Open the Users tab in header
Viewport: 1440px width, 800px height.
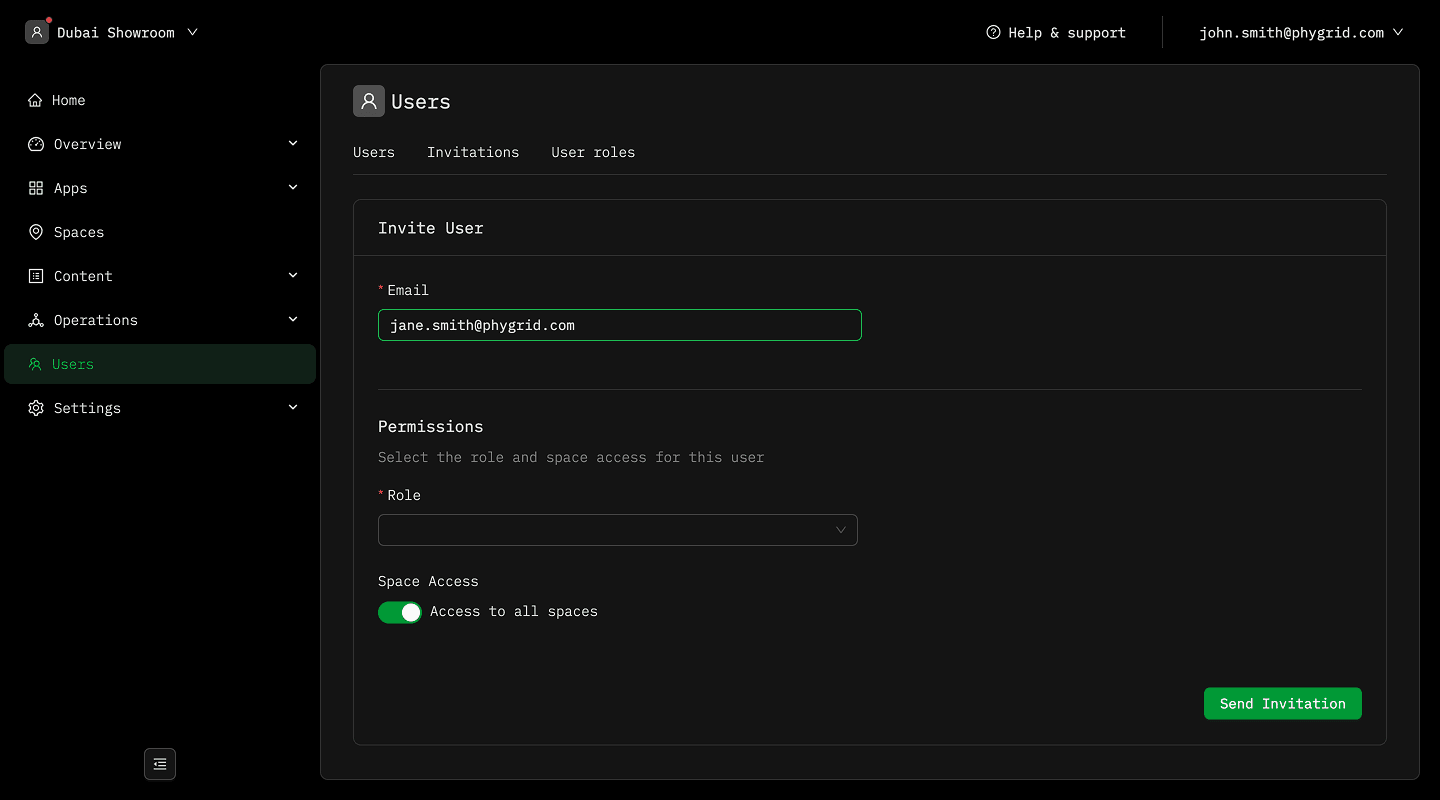[x=374, y=153]
